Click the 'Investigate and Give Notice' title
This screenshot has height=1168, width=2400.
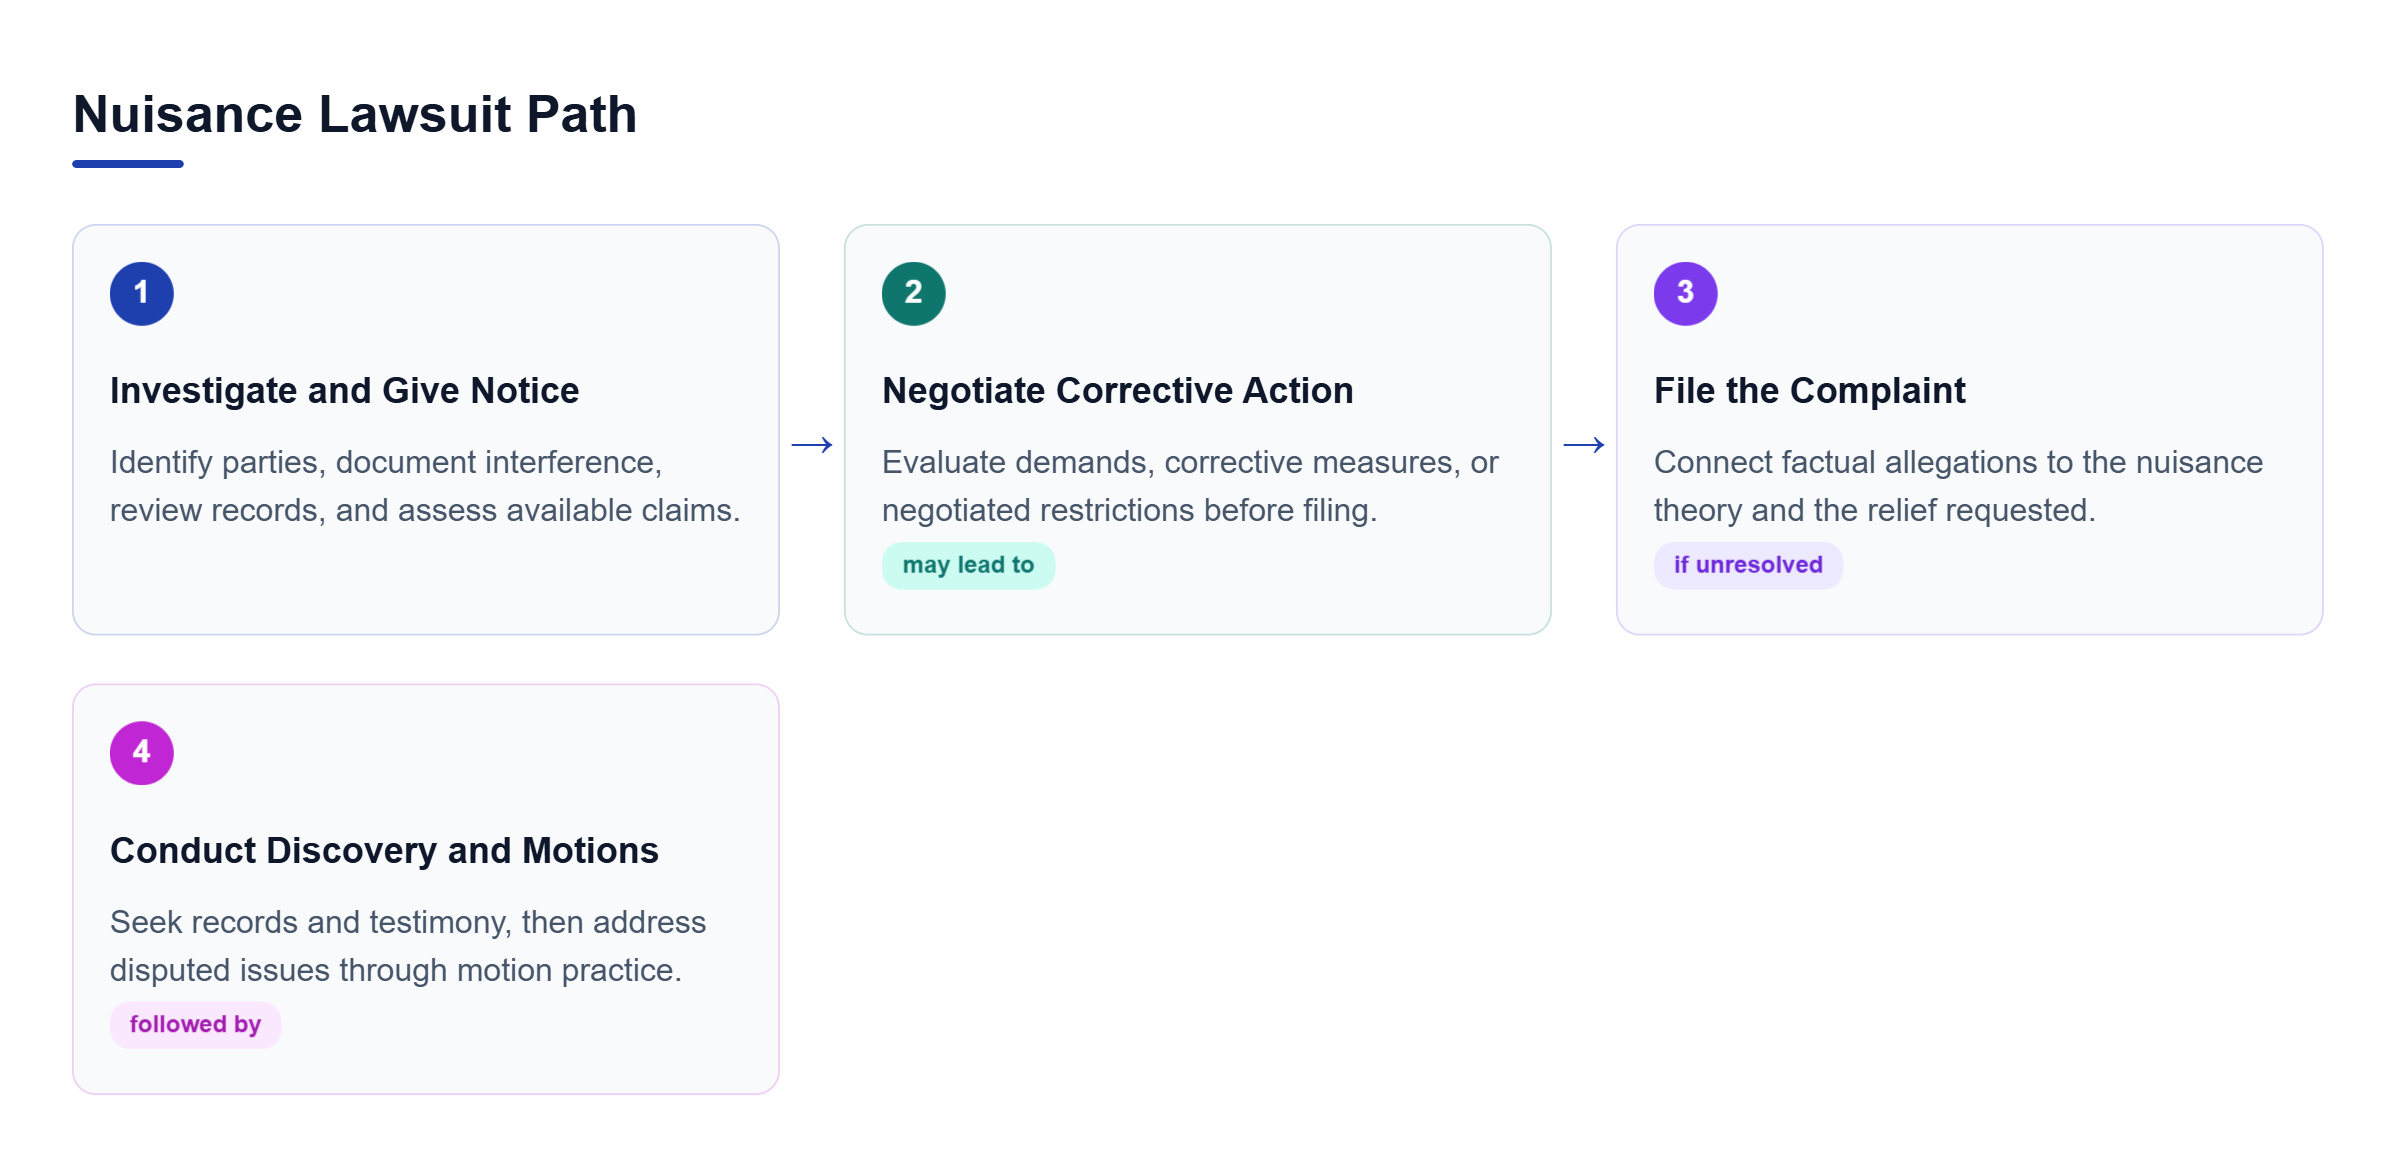tap(345, 391)
